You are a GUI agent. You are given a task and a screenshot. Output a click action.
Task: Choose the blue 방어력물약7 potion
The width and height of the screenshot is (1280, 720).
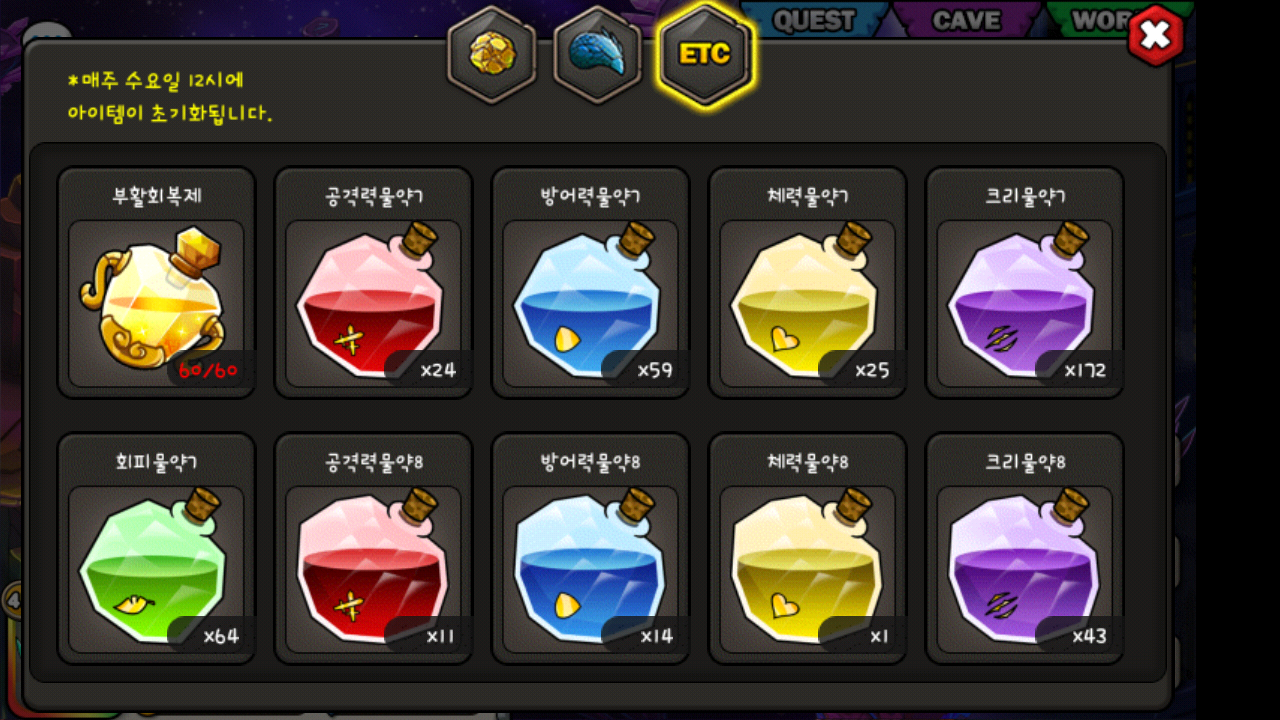click(x=590, y=283)
